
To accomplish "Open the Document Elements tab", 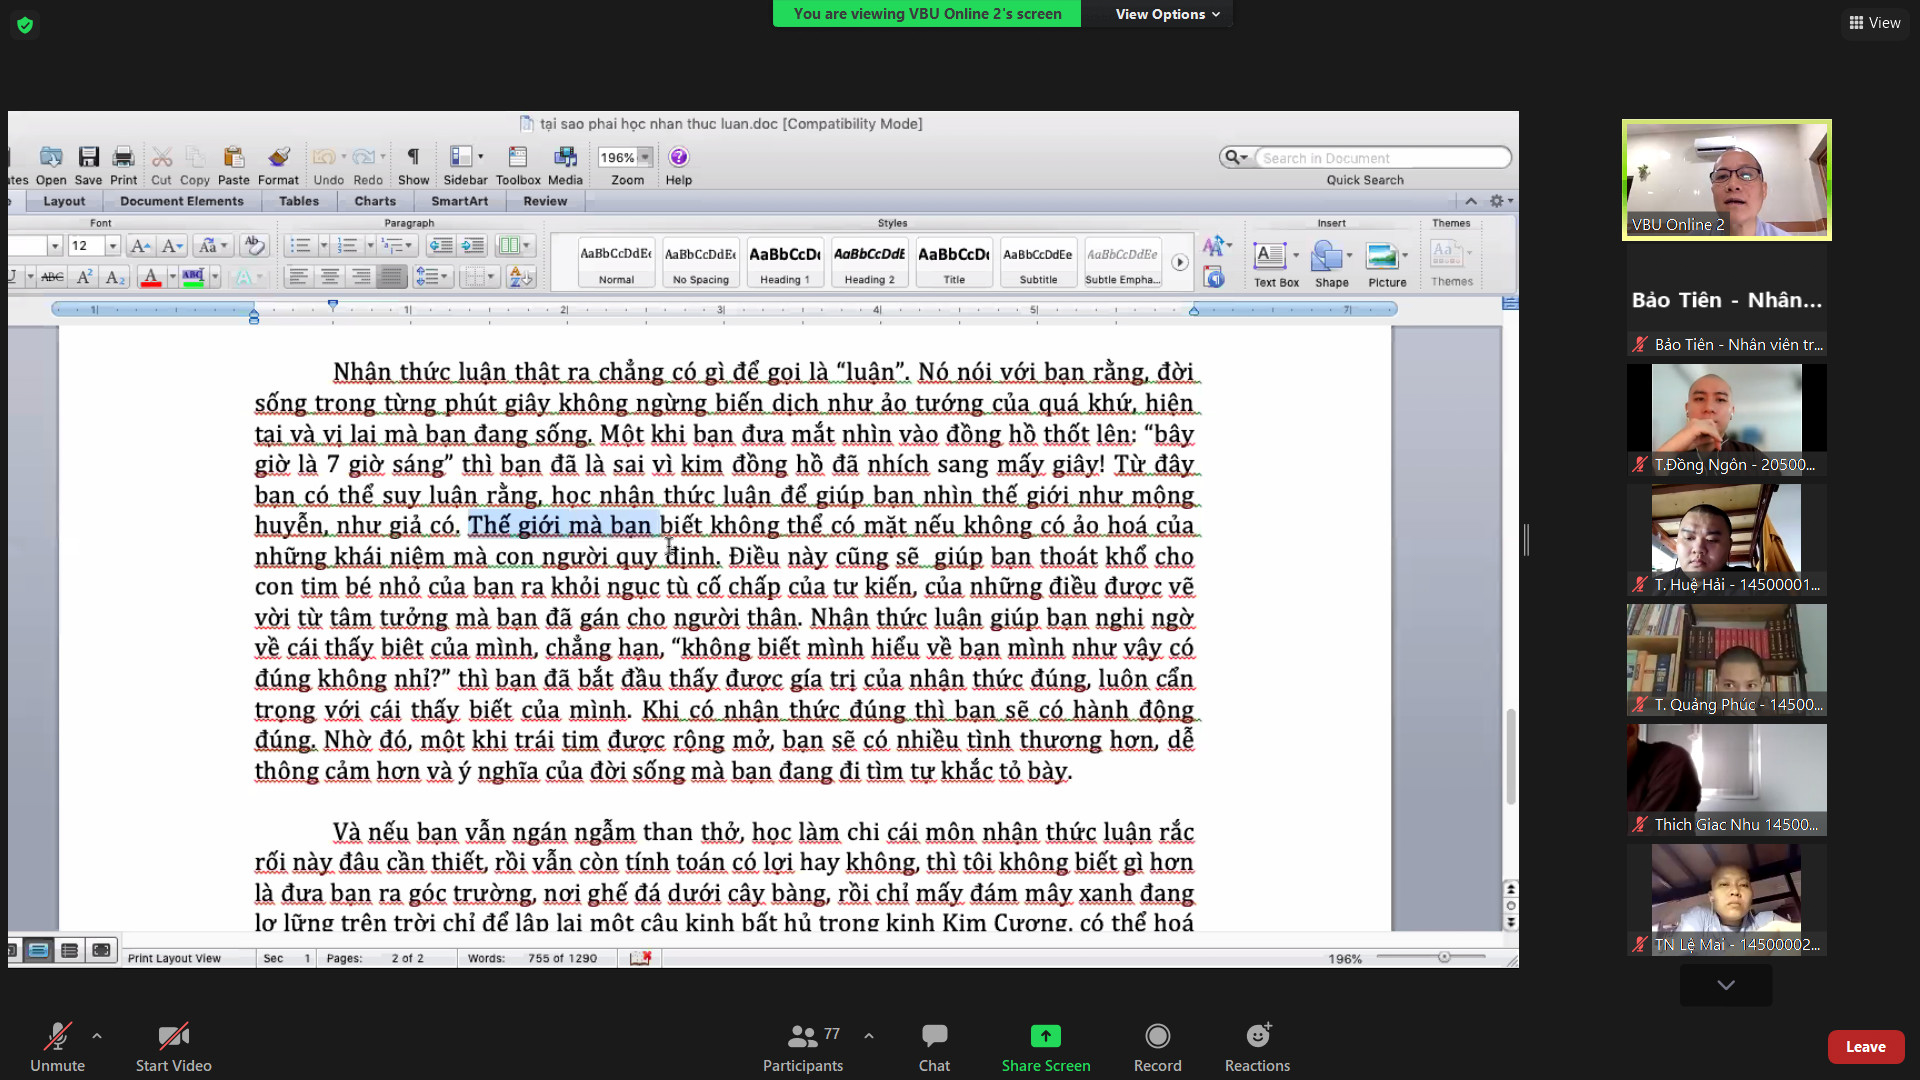I will click(182, 201).
